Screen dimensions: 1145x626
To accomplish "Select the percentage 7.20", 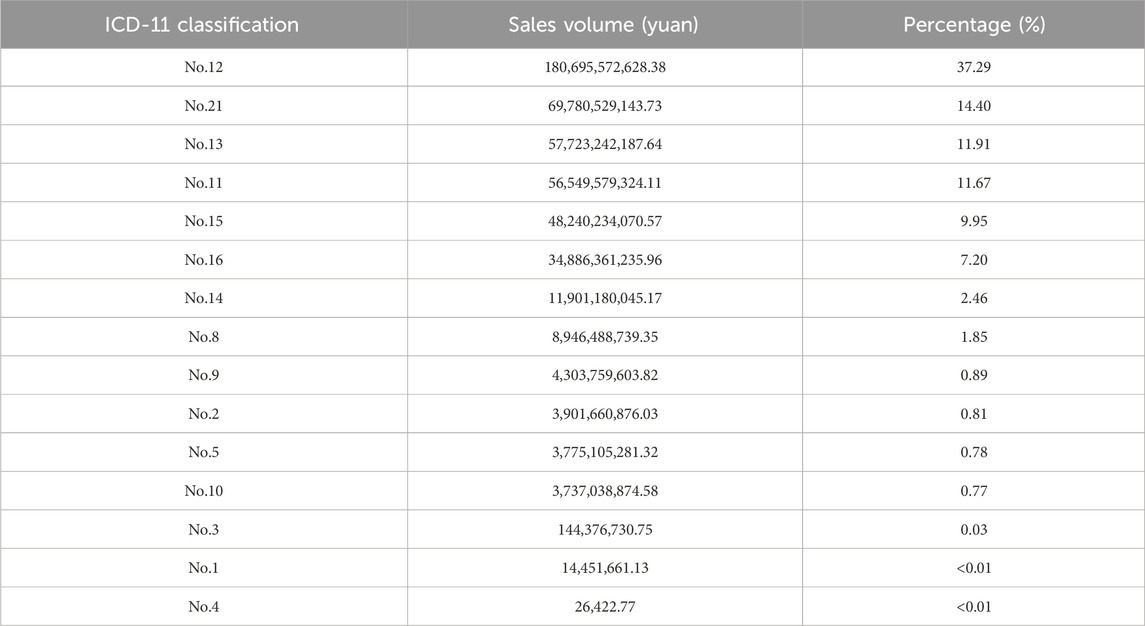I will pyautogui.click(x=974, y=260).
